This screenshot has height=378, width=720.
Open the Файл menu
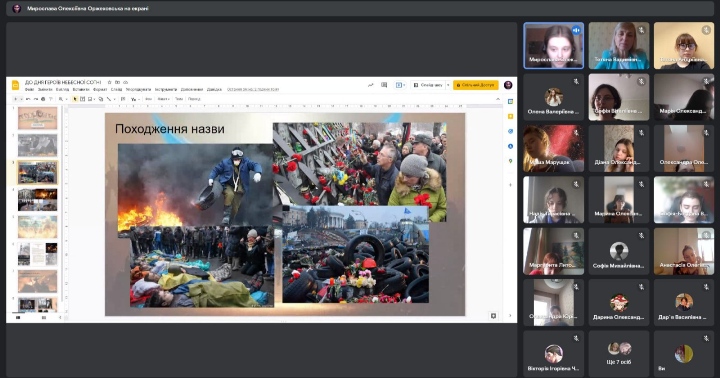pos(29,90)
